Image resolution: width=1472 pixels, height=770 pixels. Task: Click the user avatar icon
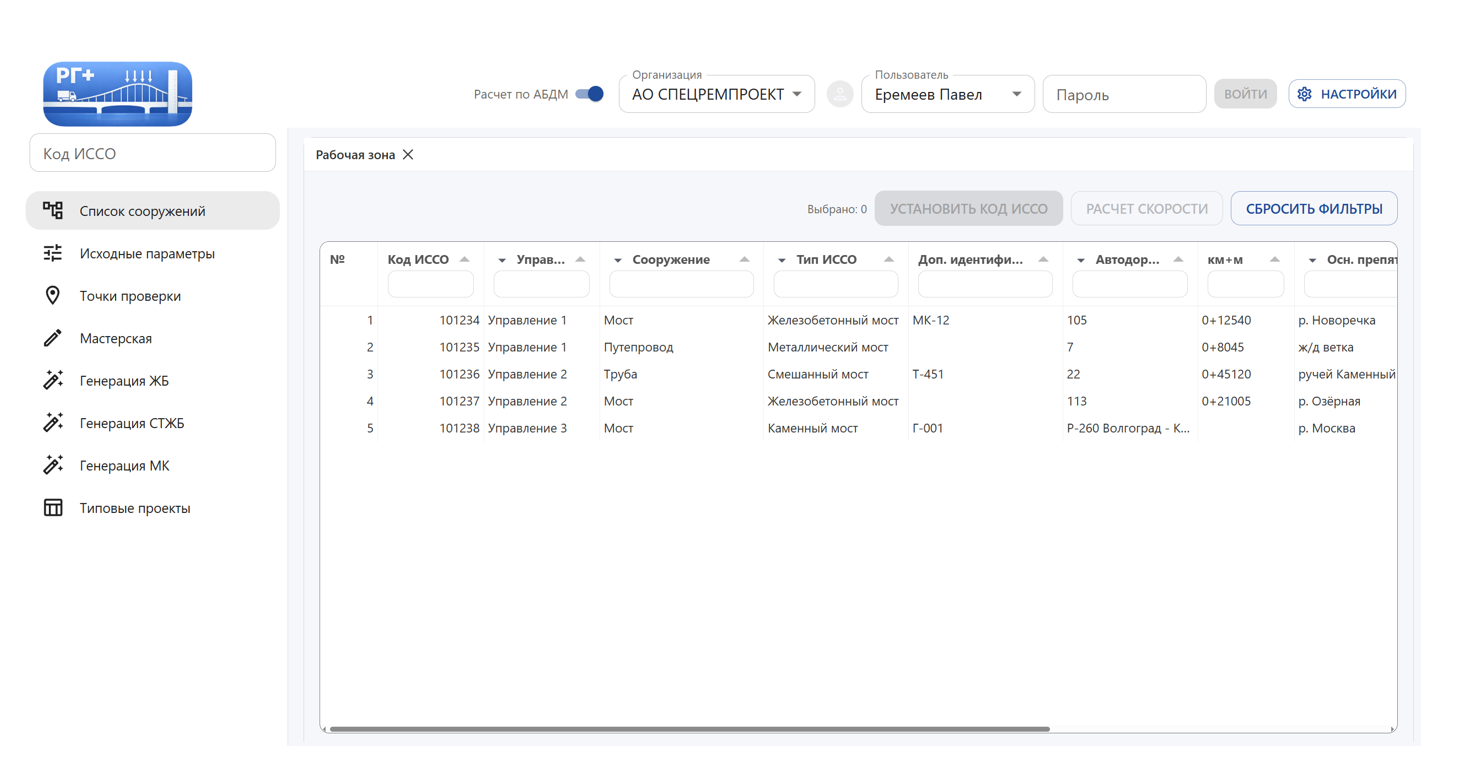(839, 94)
